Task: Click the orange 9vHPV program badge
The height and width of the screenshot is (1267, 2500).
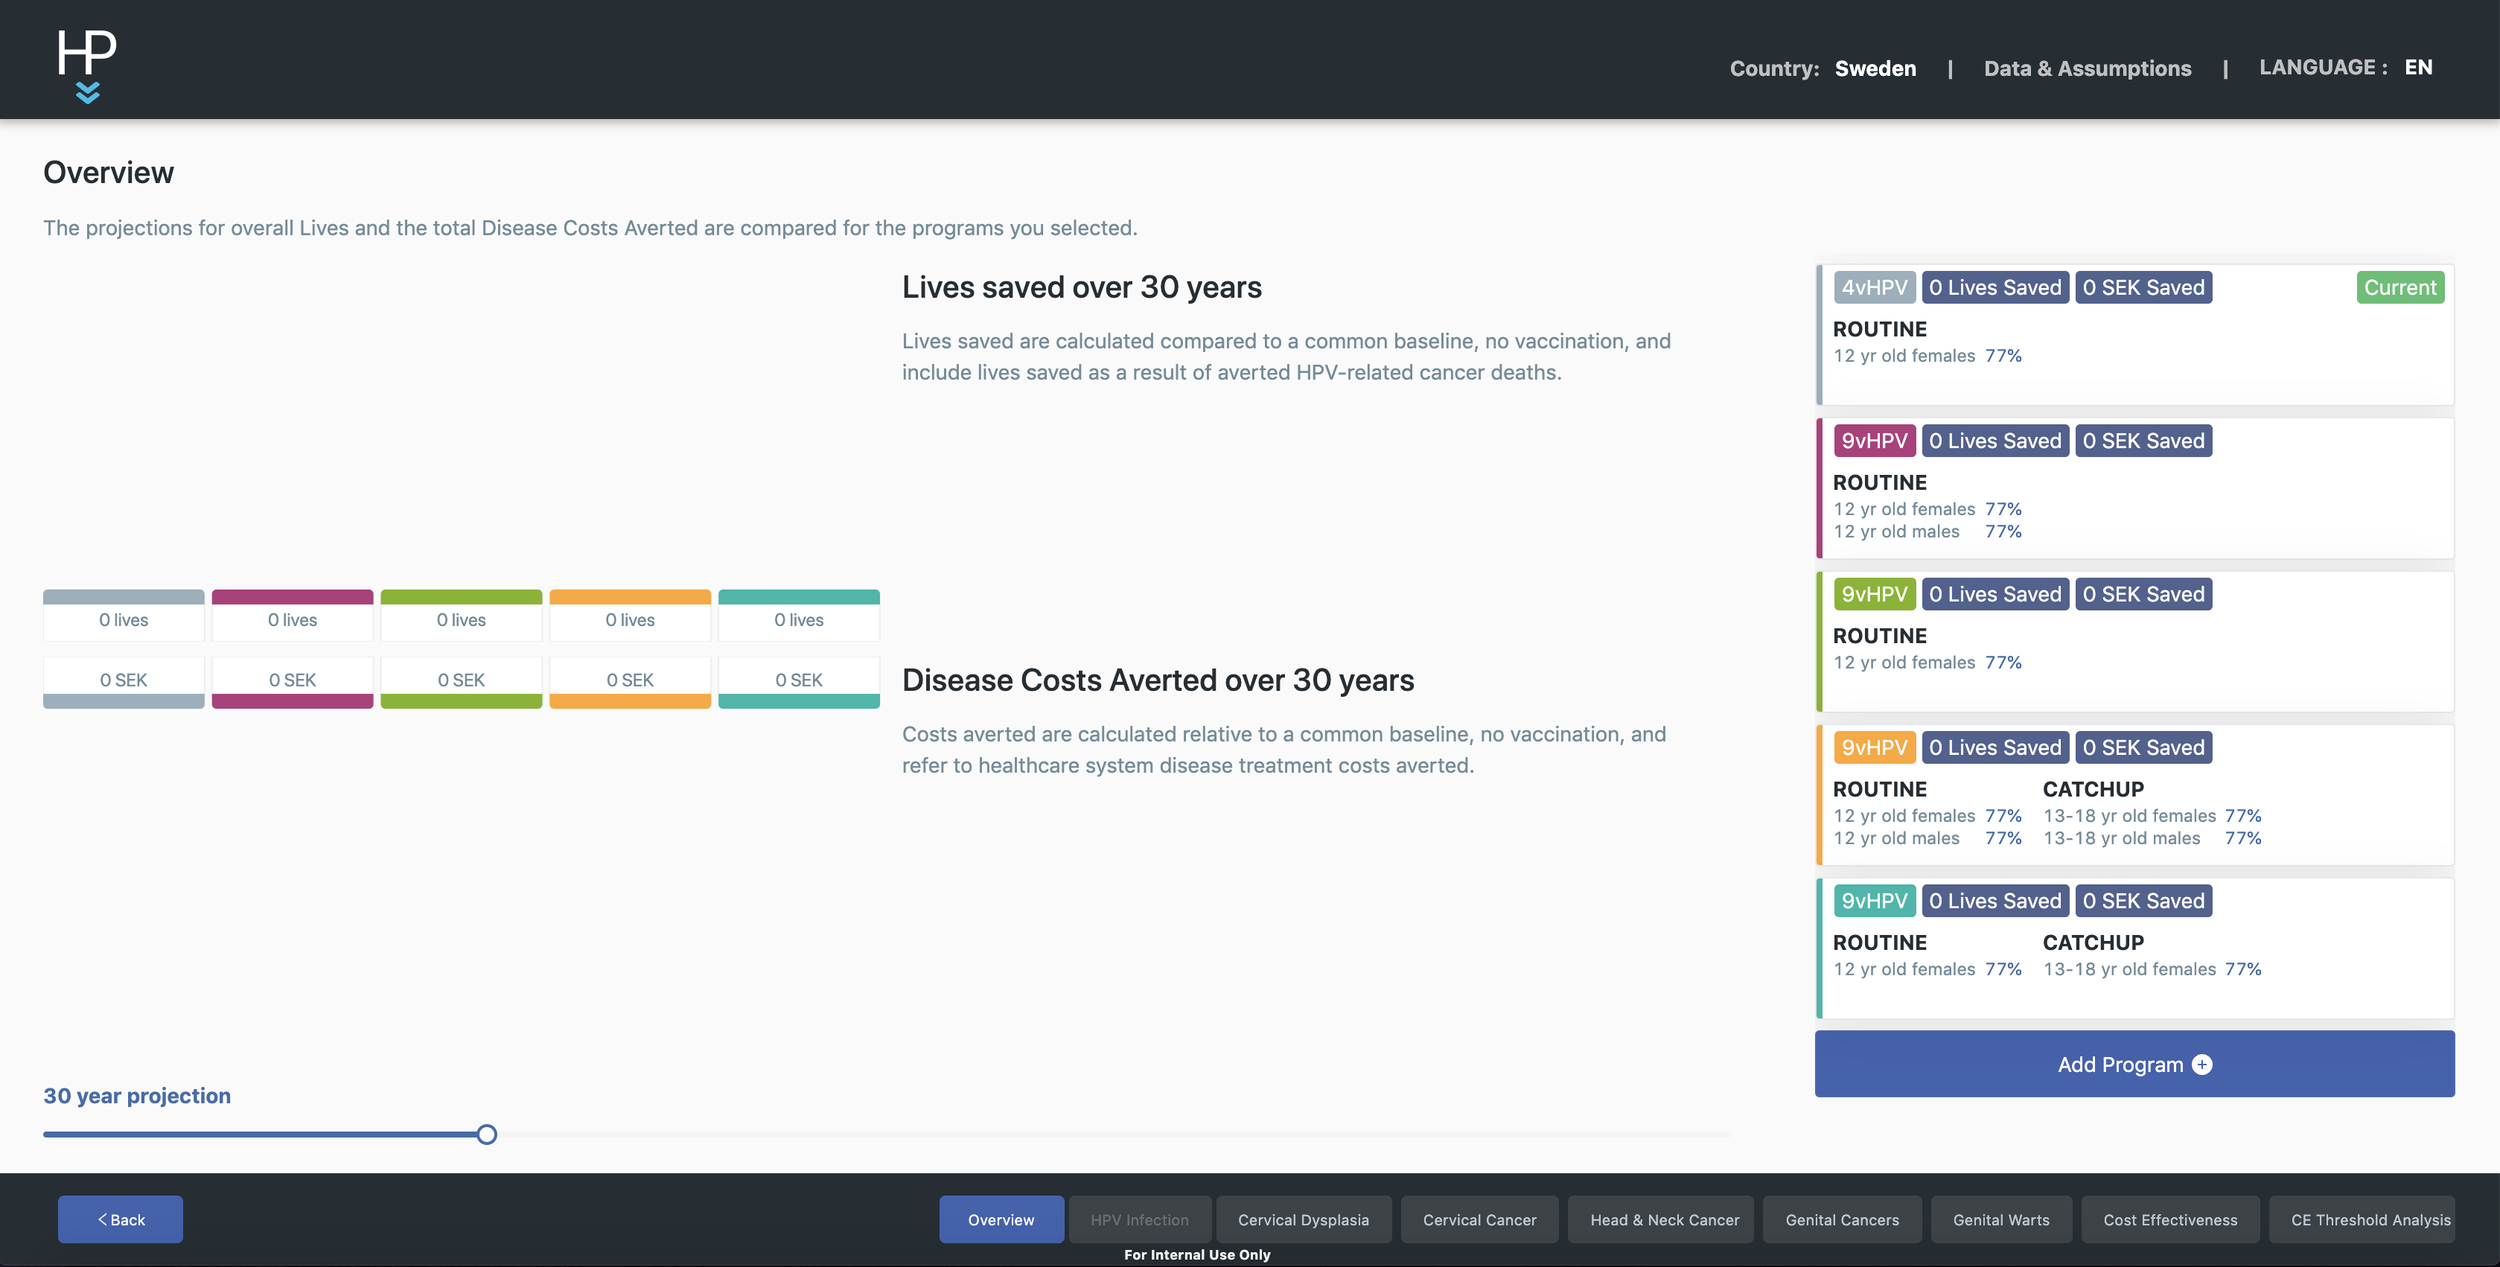Action: pos(1874,748)
